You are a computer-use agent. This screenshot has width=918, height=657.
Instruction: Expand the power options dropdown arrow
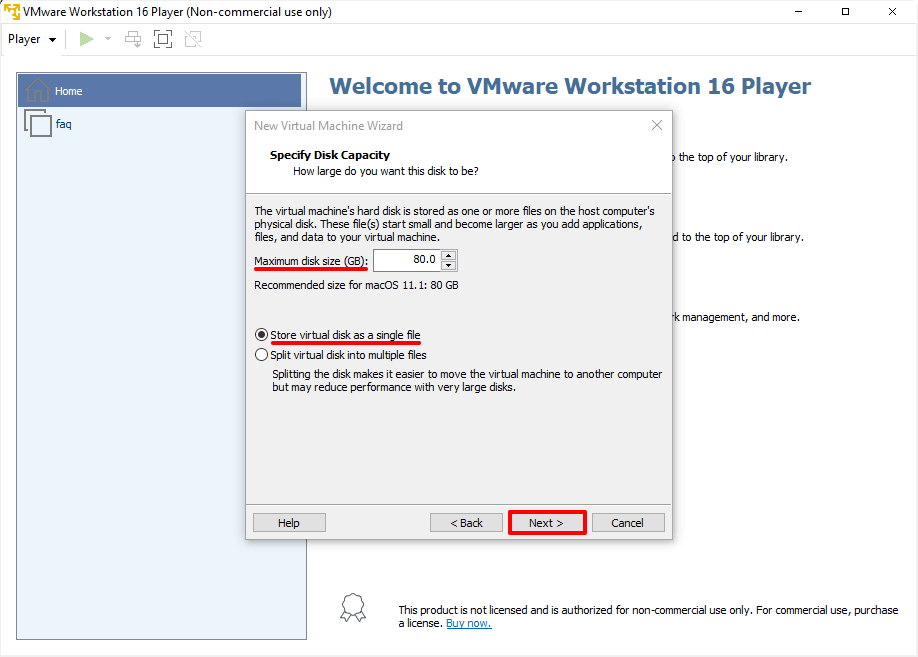click(x=108, y=39)
